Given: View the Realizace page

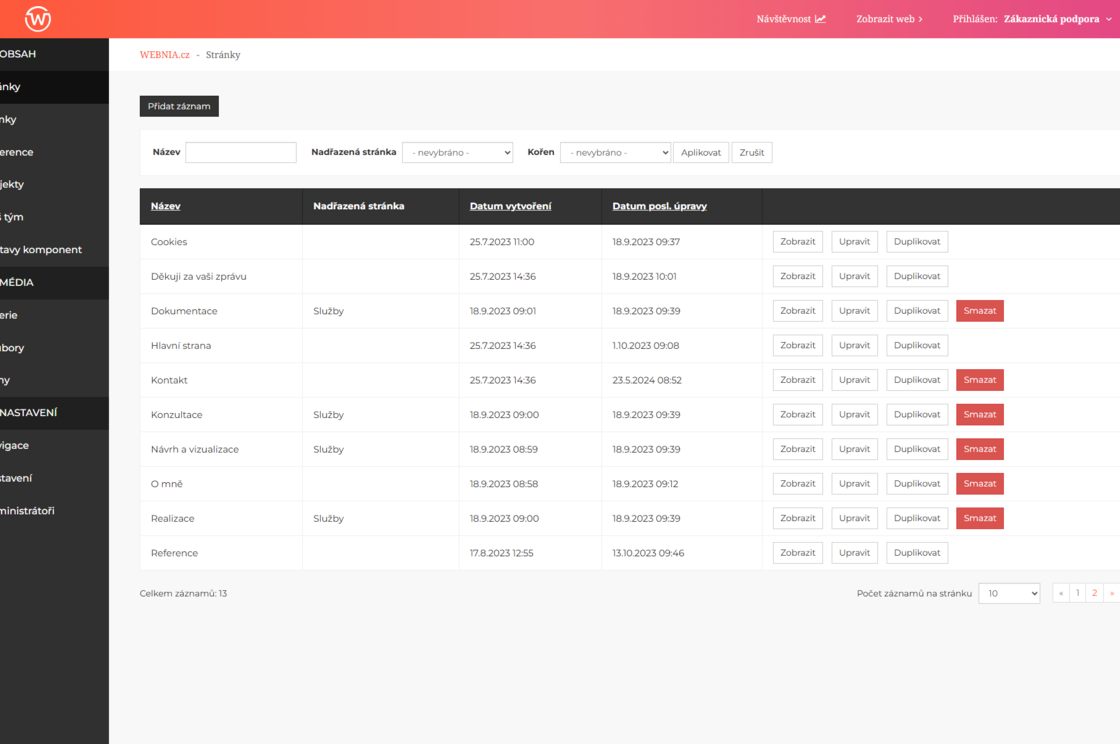Looking at the screenshot, I should coord(797,518).
